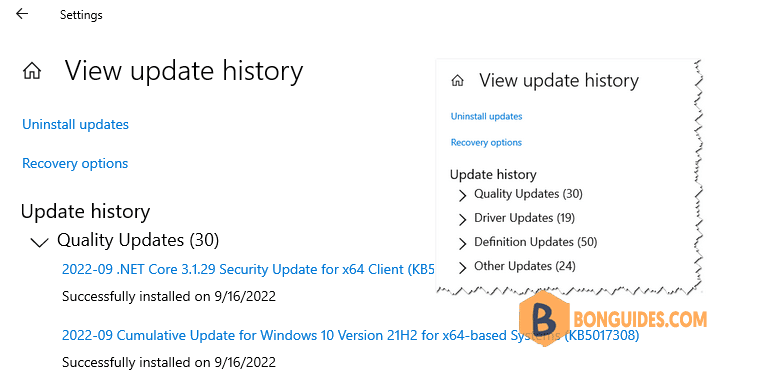The width and height of the screenshot is (768, 384).
Task: Click the Bonguides hexagon B logo
Action: pos(542,319)
